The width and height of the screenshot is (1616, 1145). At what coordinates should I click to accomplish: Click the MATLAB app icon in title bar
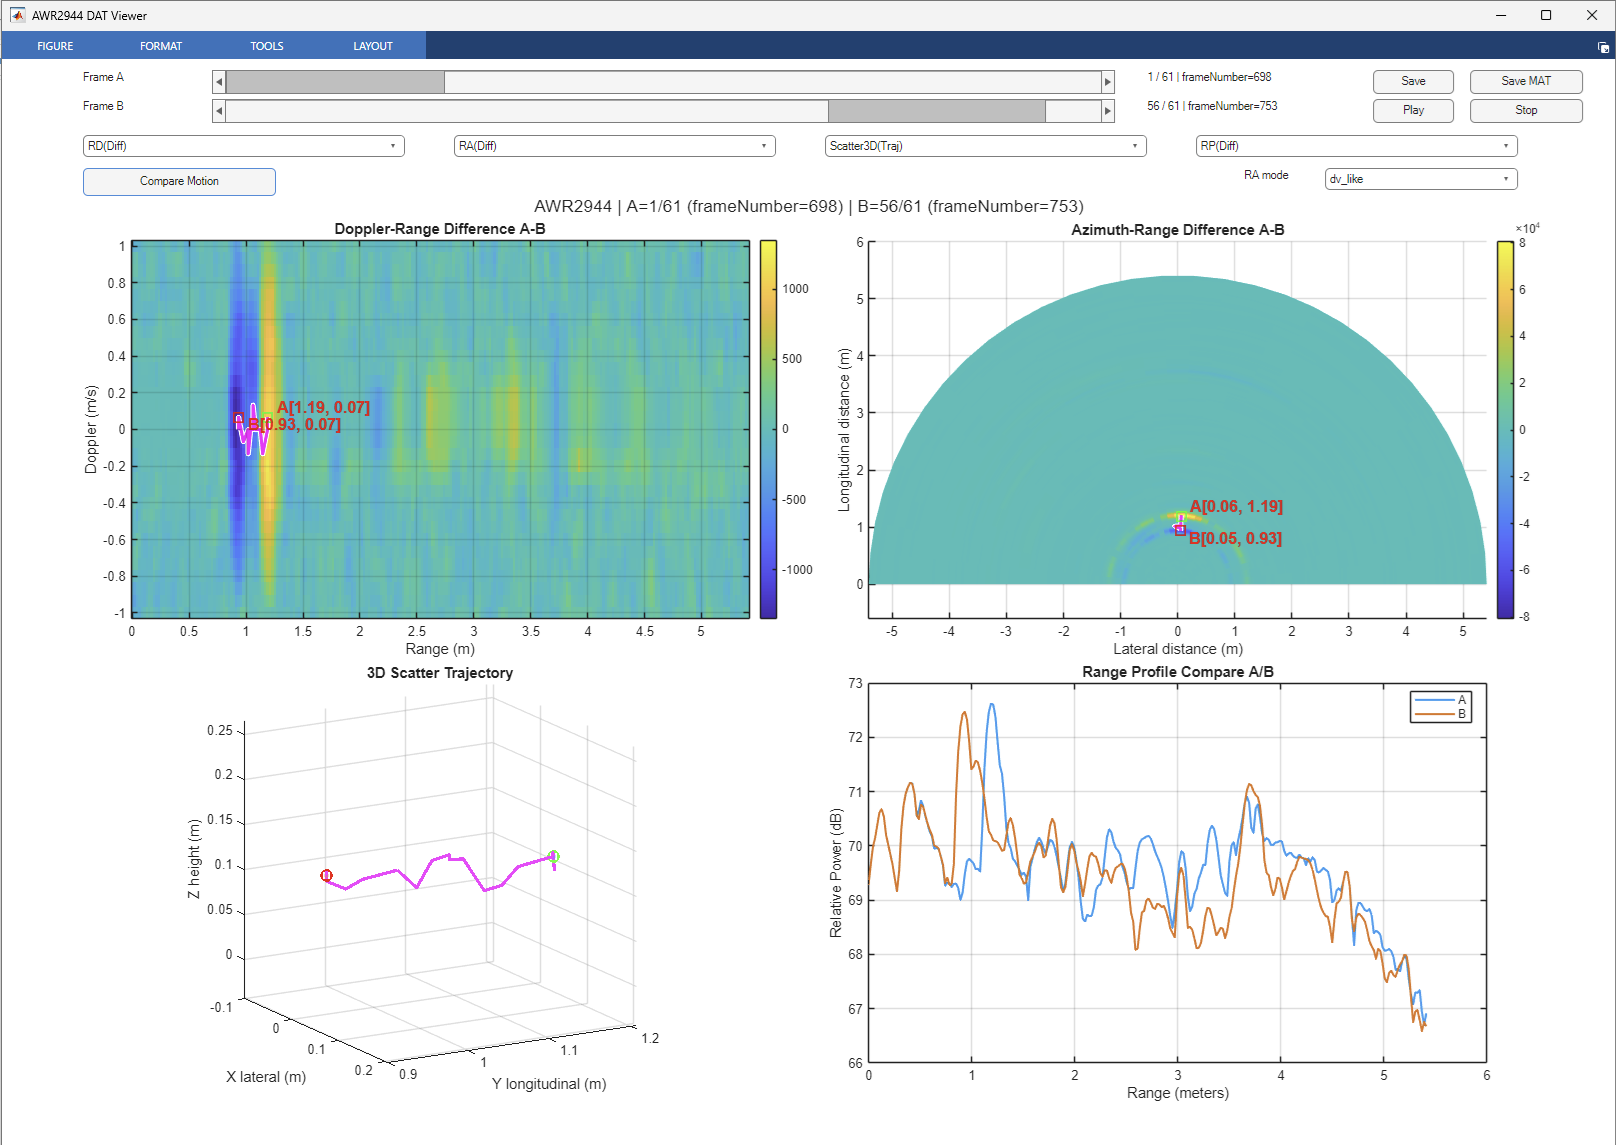click(17, 15)
